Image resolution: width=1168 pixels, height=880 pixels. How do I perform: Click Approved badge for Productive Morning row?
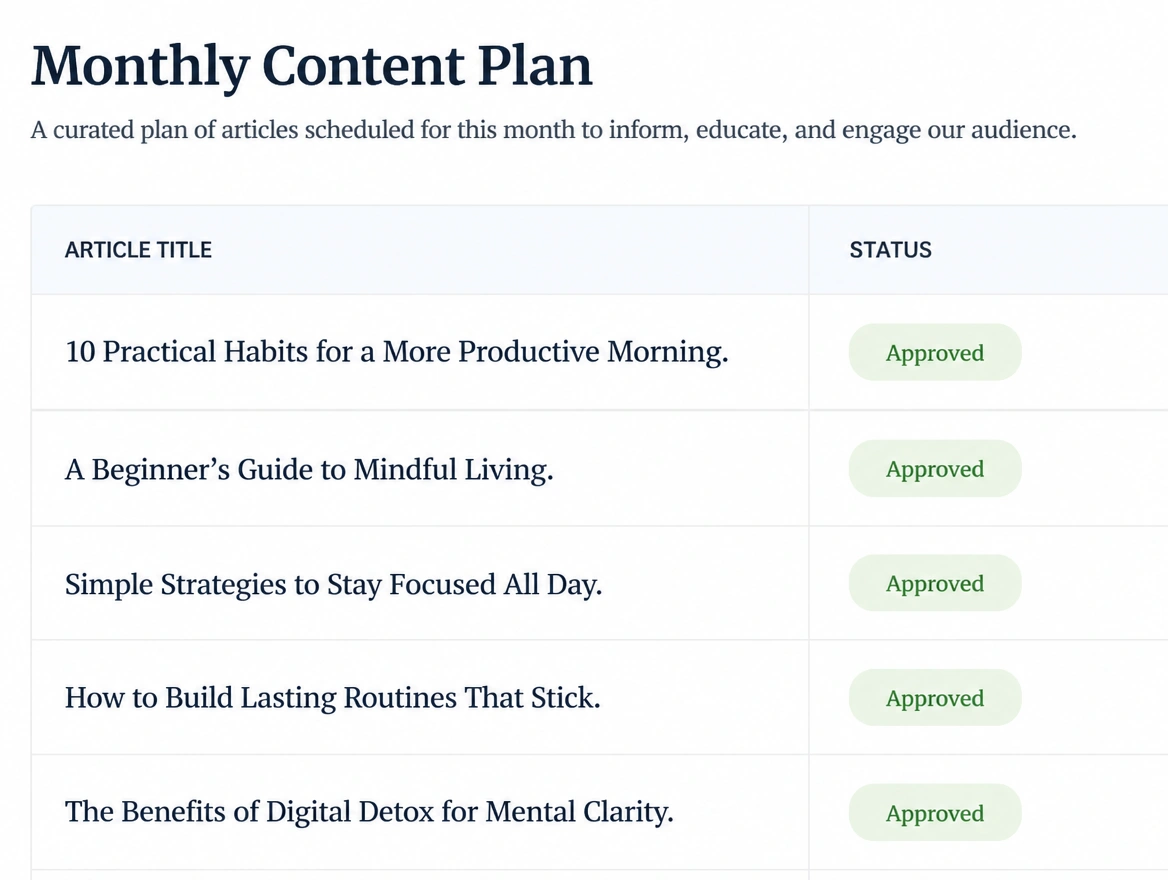pos(935,352)
